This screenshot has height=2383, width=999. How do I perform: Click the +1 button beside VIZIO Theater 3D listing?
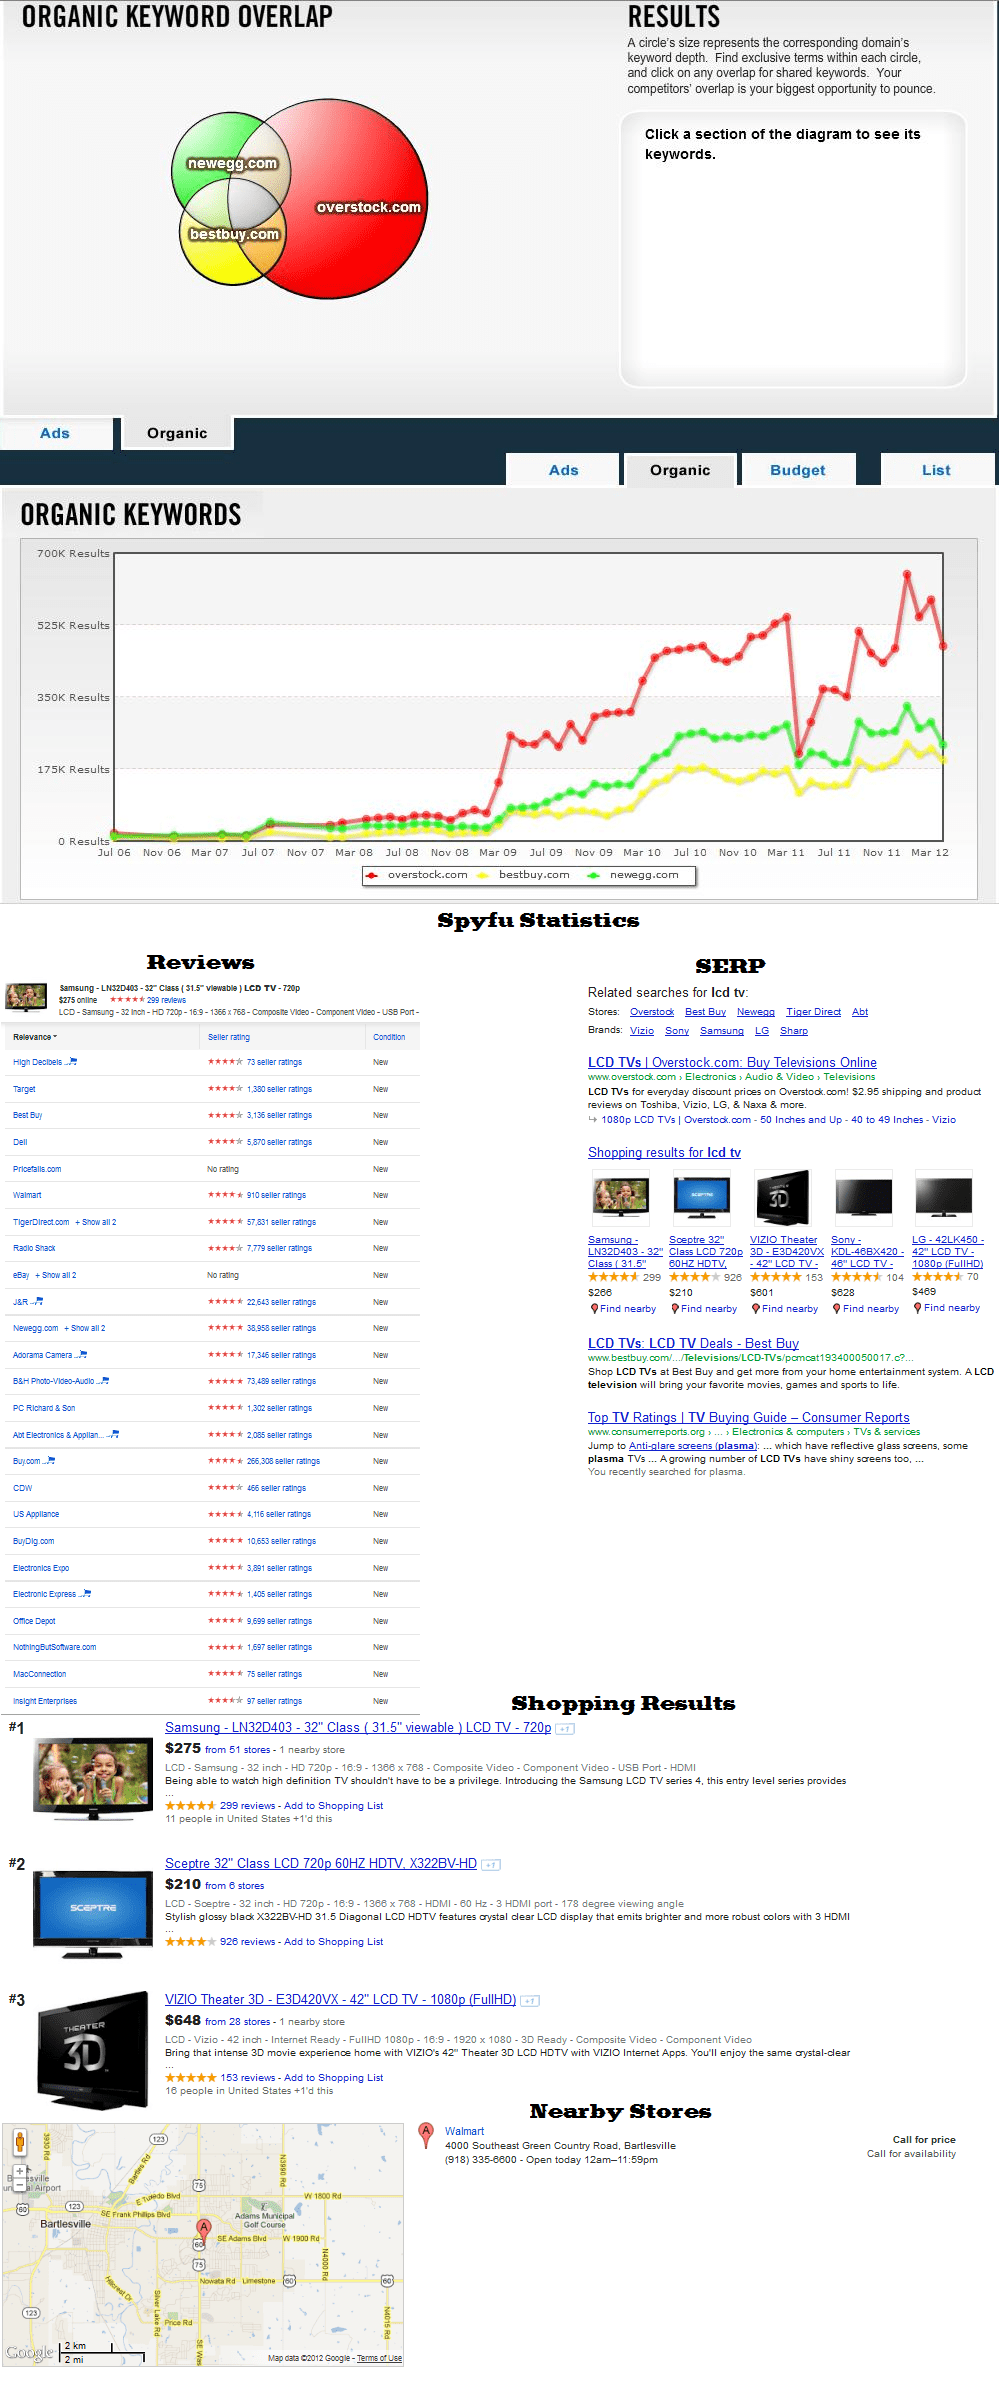pyautogui.click(x=530, y=2000)
